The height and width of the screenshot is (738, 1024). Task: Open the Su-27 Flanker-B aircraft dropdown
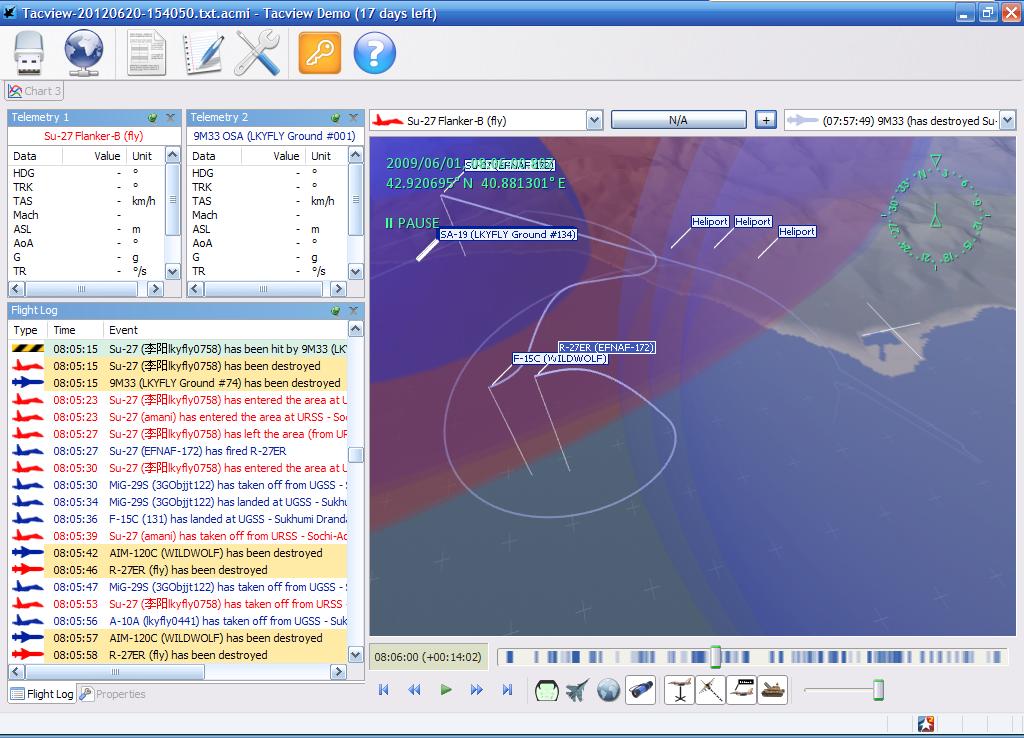(594, 121)
